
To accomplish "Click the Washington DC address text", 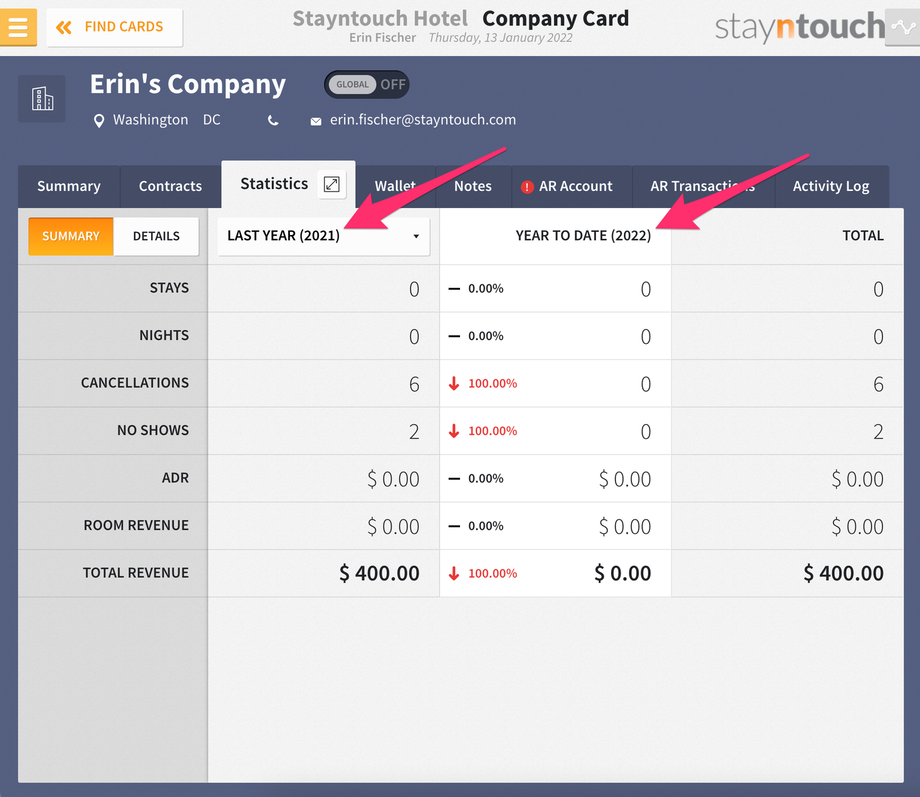I will [167, 120].
